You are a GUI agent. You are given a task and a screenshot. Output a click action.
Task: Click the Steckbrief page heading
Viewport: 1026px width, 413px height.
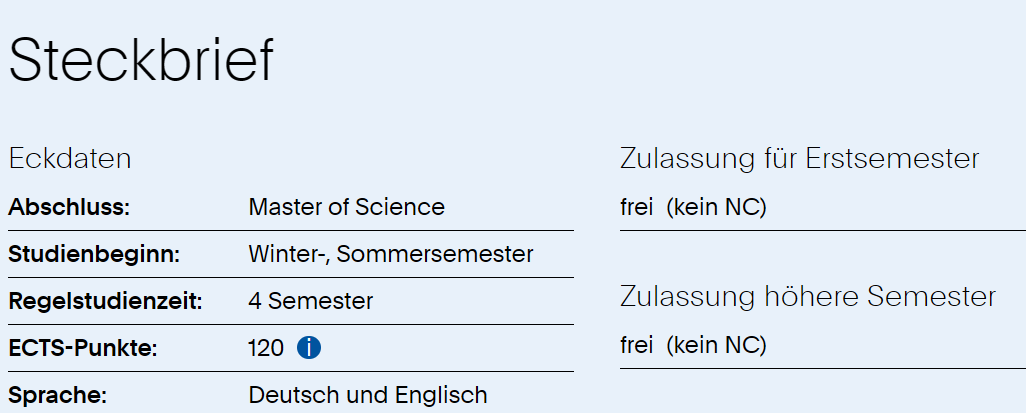point(141,61)
